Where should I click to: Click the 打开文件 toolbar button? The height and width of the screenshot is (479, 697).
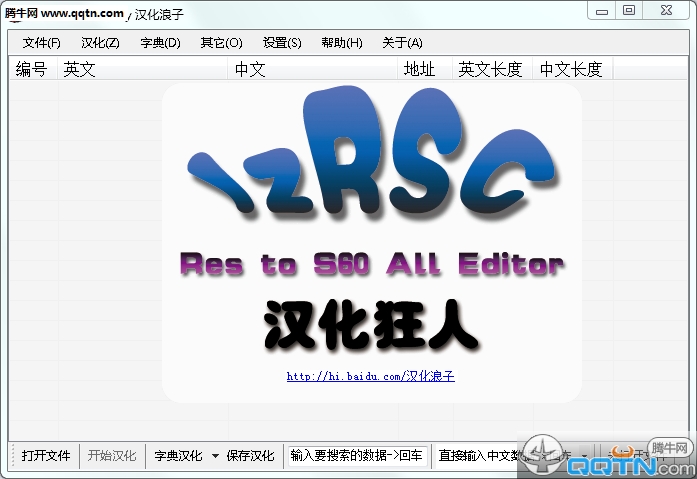(46, 455)
